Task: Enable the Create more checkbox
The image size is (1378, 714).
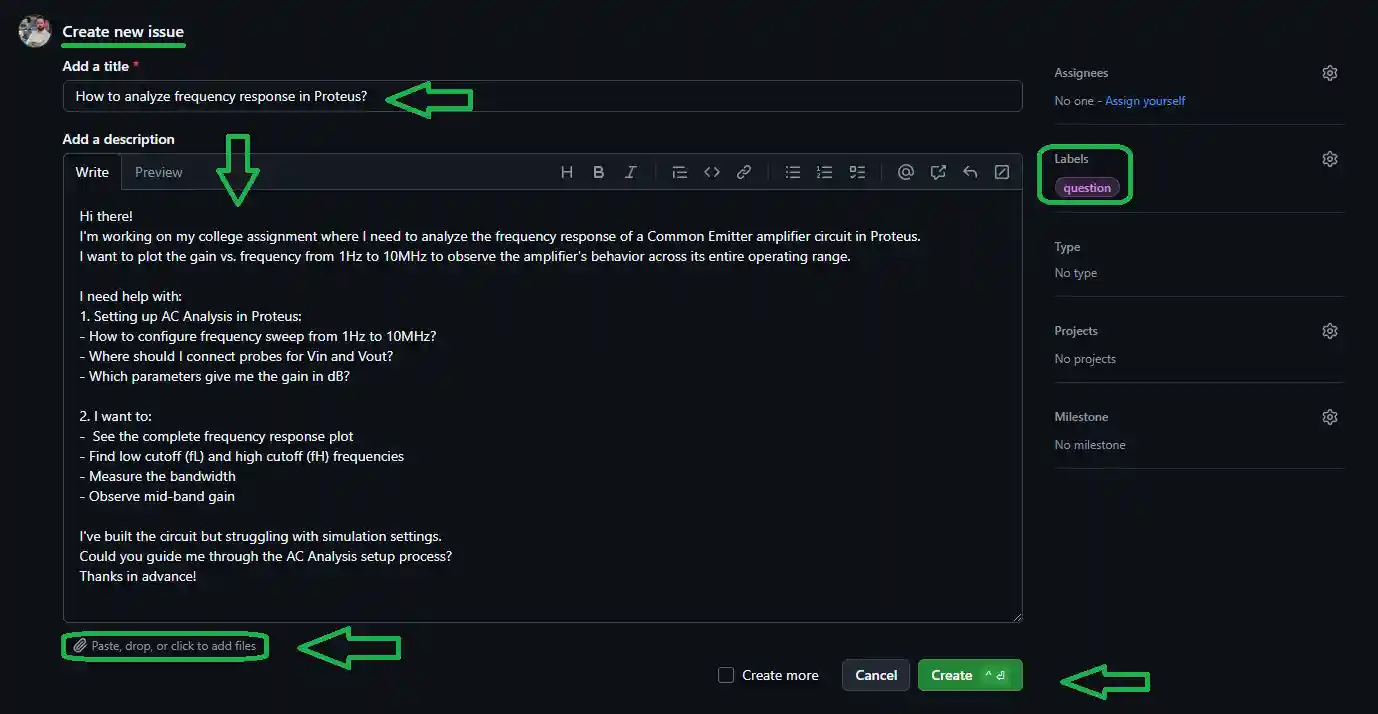Action: pyautogui.click(x=726, y=675)
